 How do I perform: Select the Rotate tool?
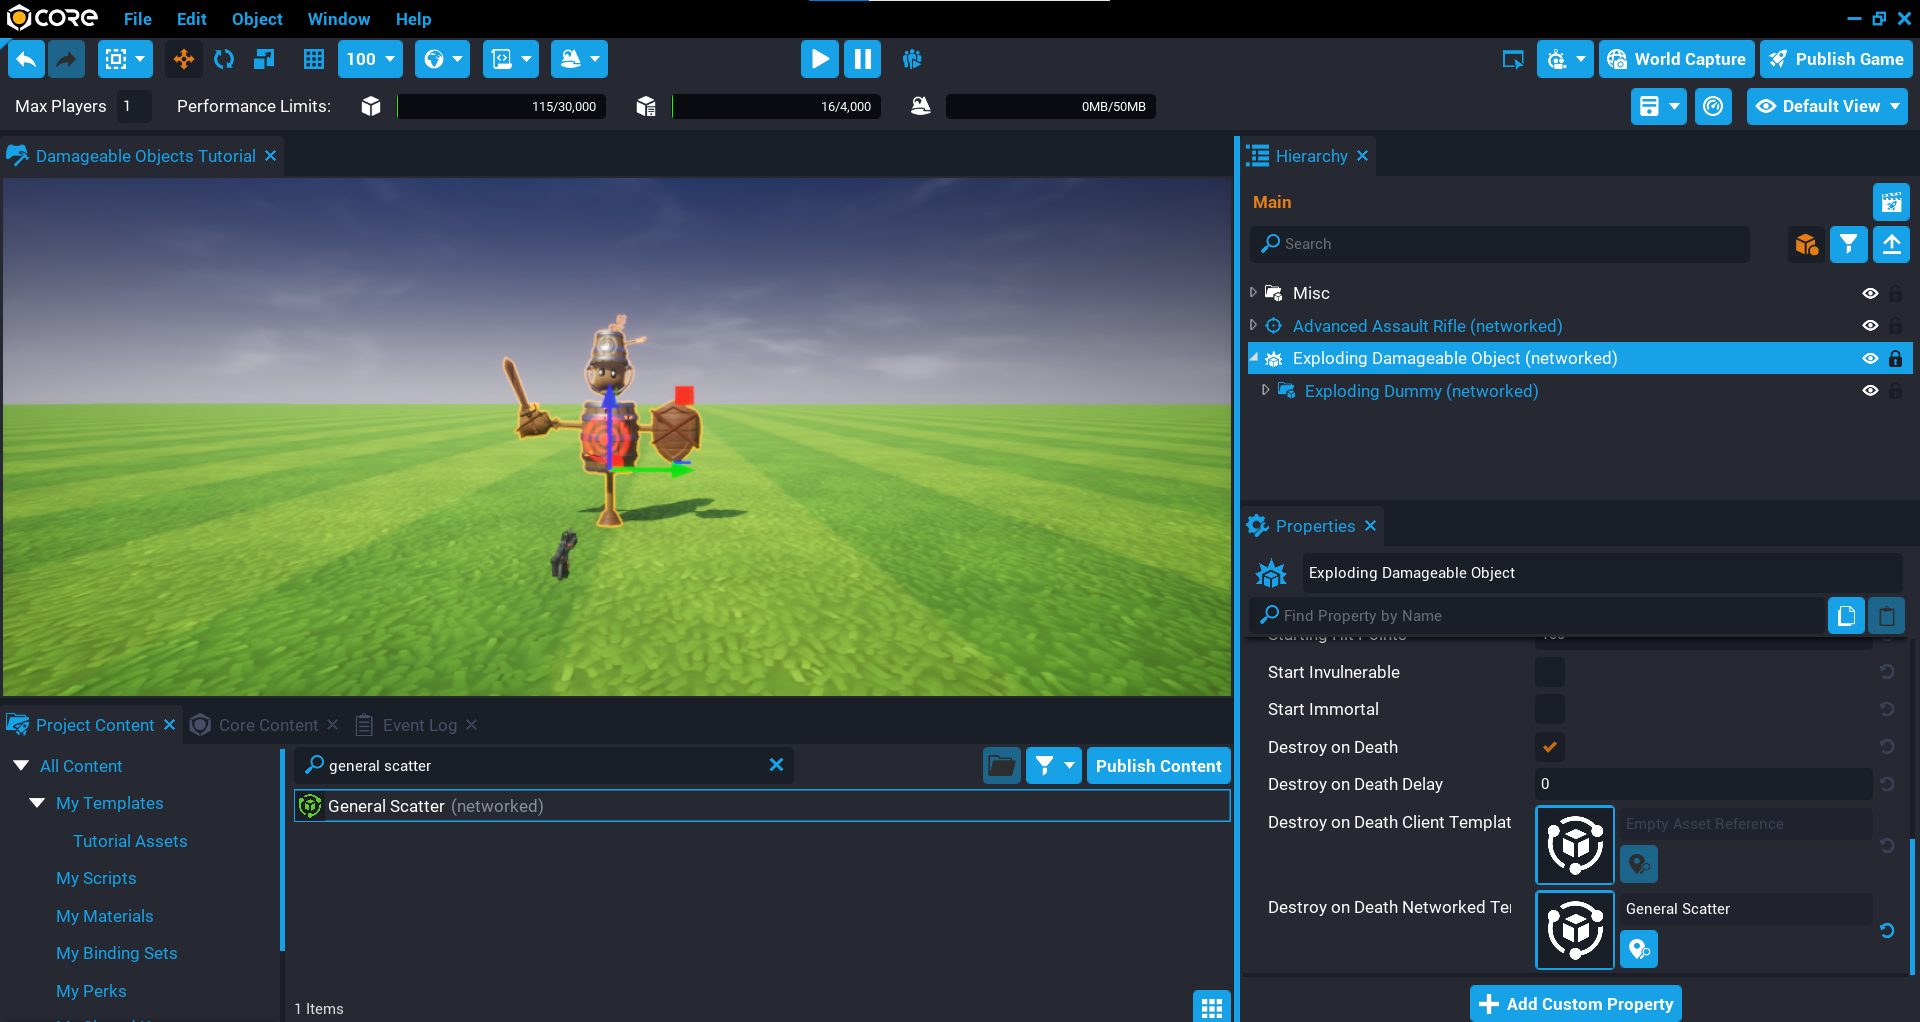[224, 59]
